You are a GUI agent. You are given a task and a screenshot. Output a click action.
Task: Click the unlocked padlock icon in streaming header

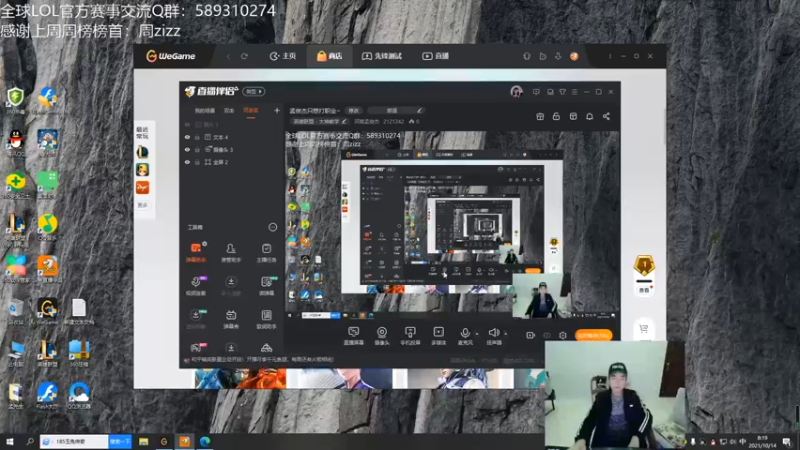pos(556,116)
